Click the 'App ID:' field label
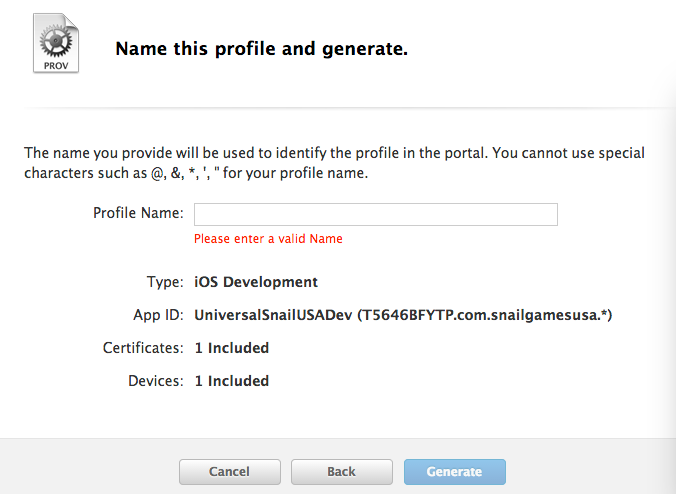Image resolution: width=676 pixels, height=494 pixels. click(x=158, y=315)
